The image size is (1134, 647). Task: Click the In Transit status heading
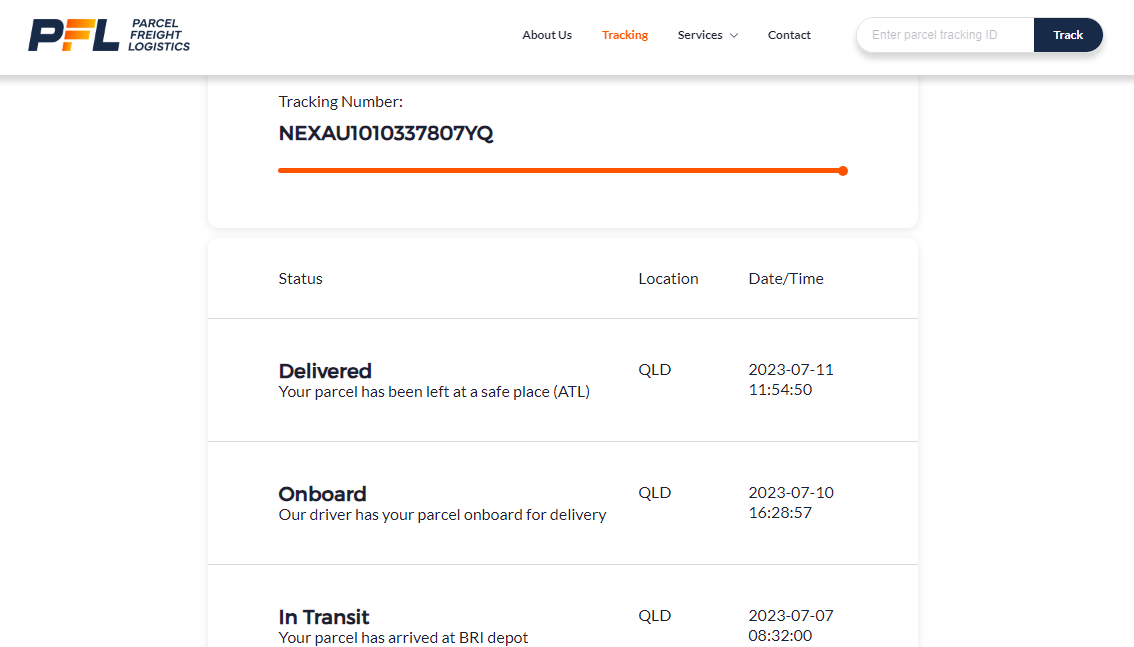click(x=324, y=617)
